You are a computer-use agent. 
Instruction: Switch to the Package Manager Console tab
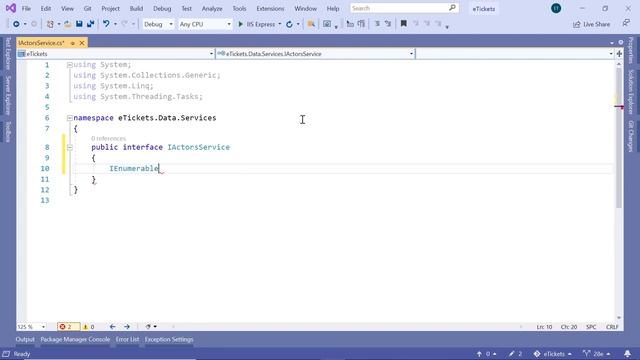click(75, 339)
